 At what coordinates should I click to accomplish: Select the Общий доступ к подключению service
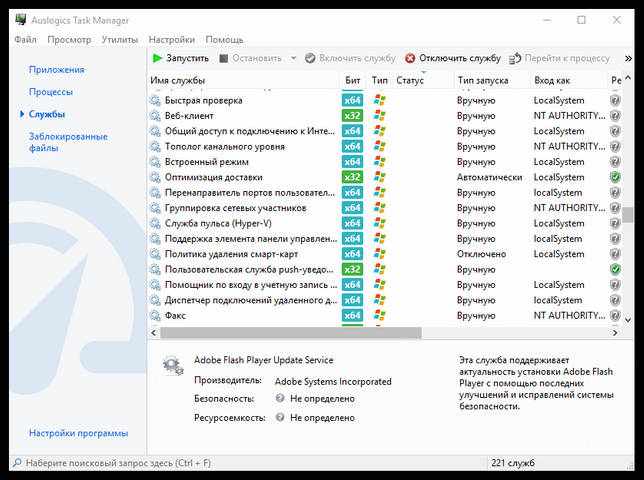[384, 131]
